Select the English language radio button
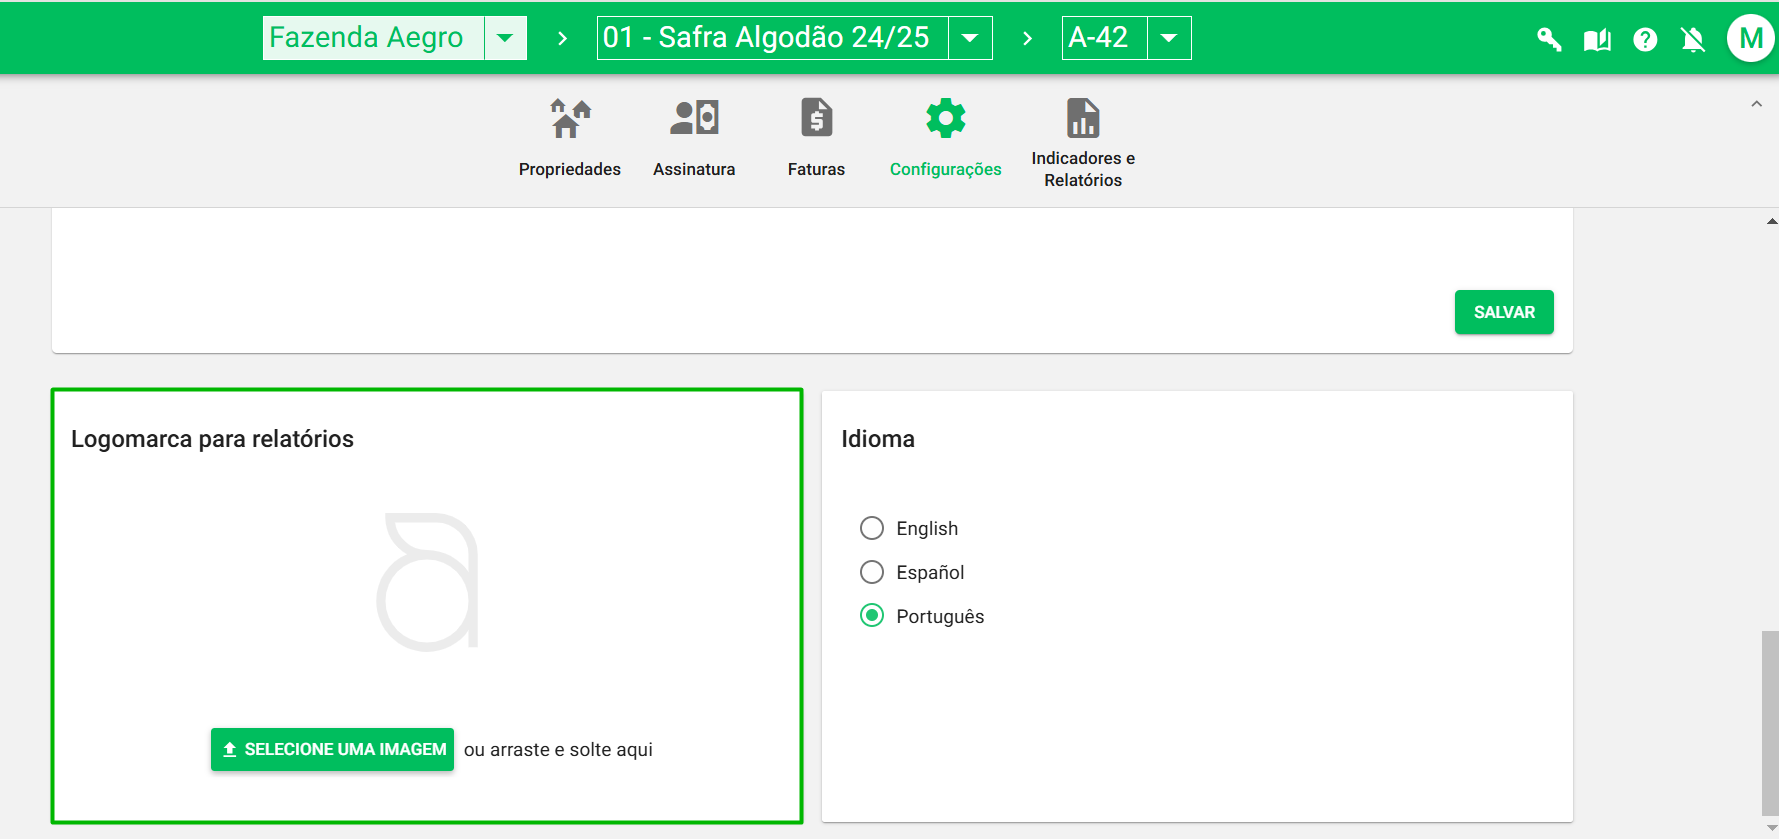 coord(872,528)
